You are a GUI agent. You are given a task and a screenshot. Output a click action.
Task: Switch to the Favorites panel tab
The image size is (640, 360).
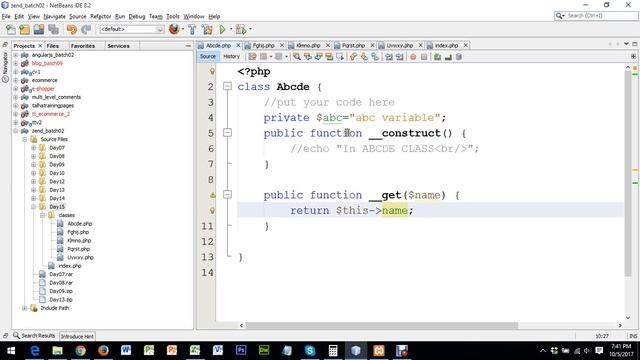[82, 46]
